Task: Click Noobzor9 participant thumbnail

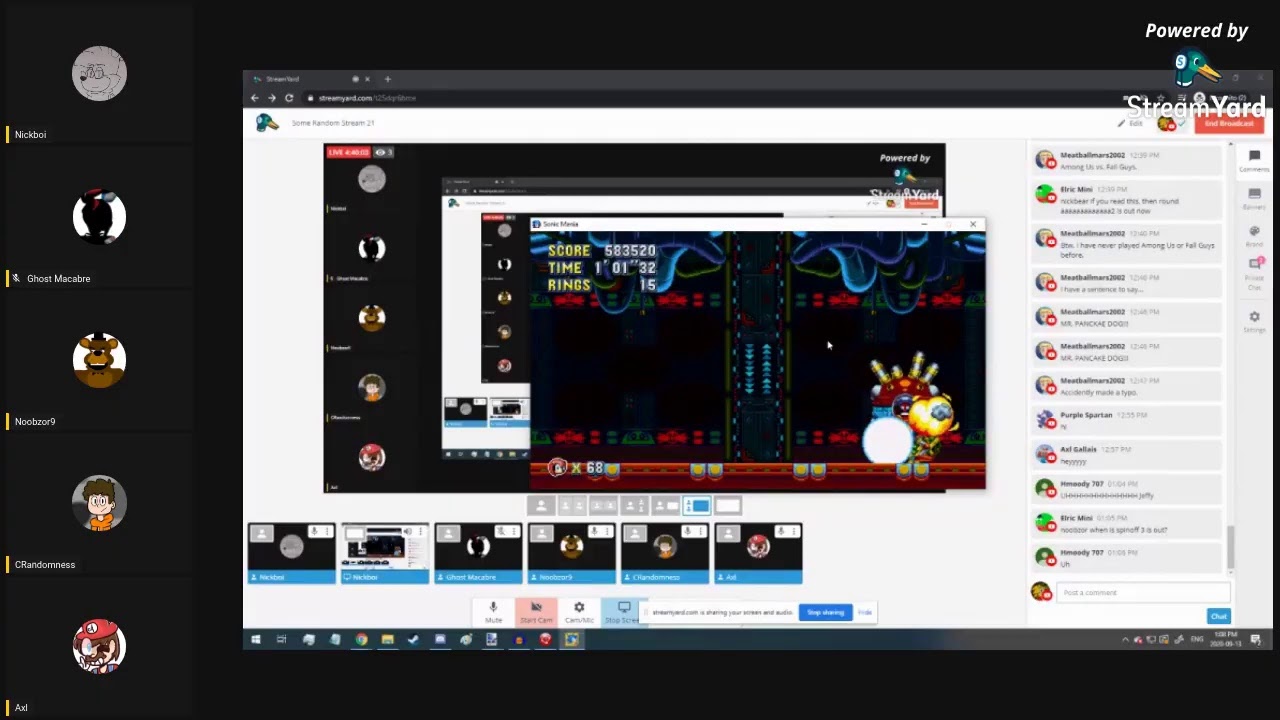Action: click(x=572, y=553)
